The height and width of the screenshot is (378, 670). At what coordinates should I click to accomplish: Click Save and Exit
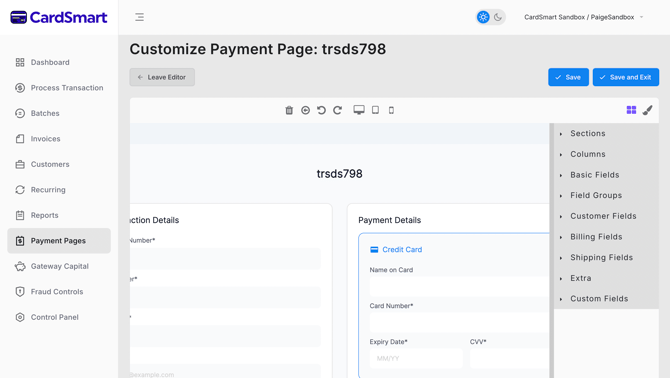point(626,77)
